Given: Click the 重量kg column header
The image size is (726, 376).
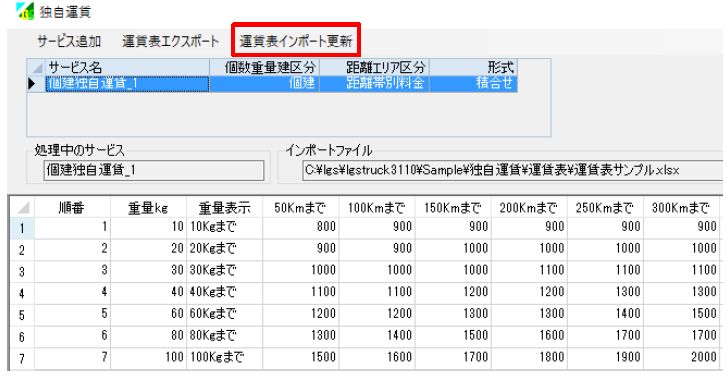Looking at the screenshot, I should point(149,207).
